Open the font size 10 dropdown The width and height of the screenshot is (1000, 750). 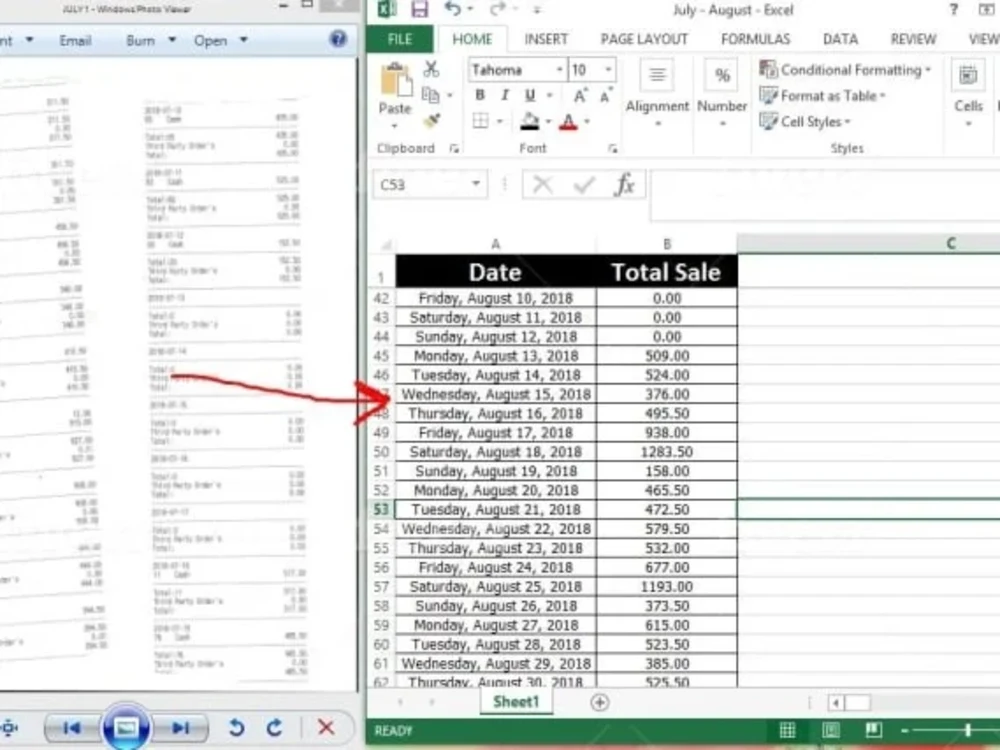tap(608, 70)
